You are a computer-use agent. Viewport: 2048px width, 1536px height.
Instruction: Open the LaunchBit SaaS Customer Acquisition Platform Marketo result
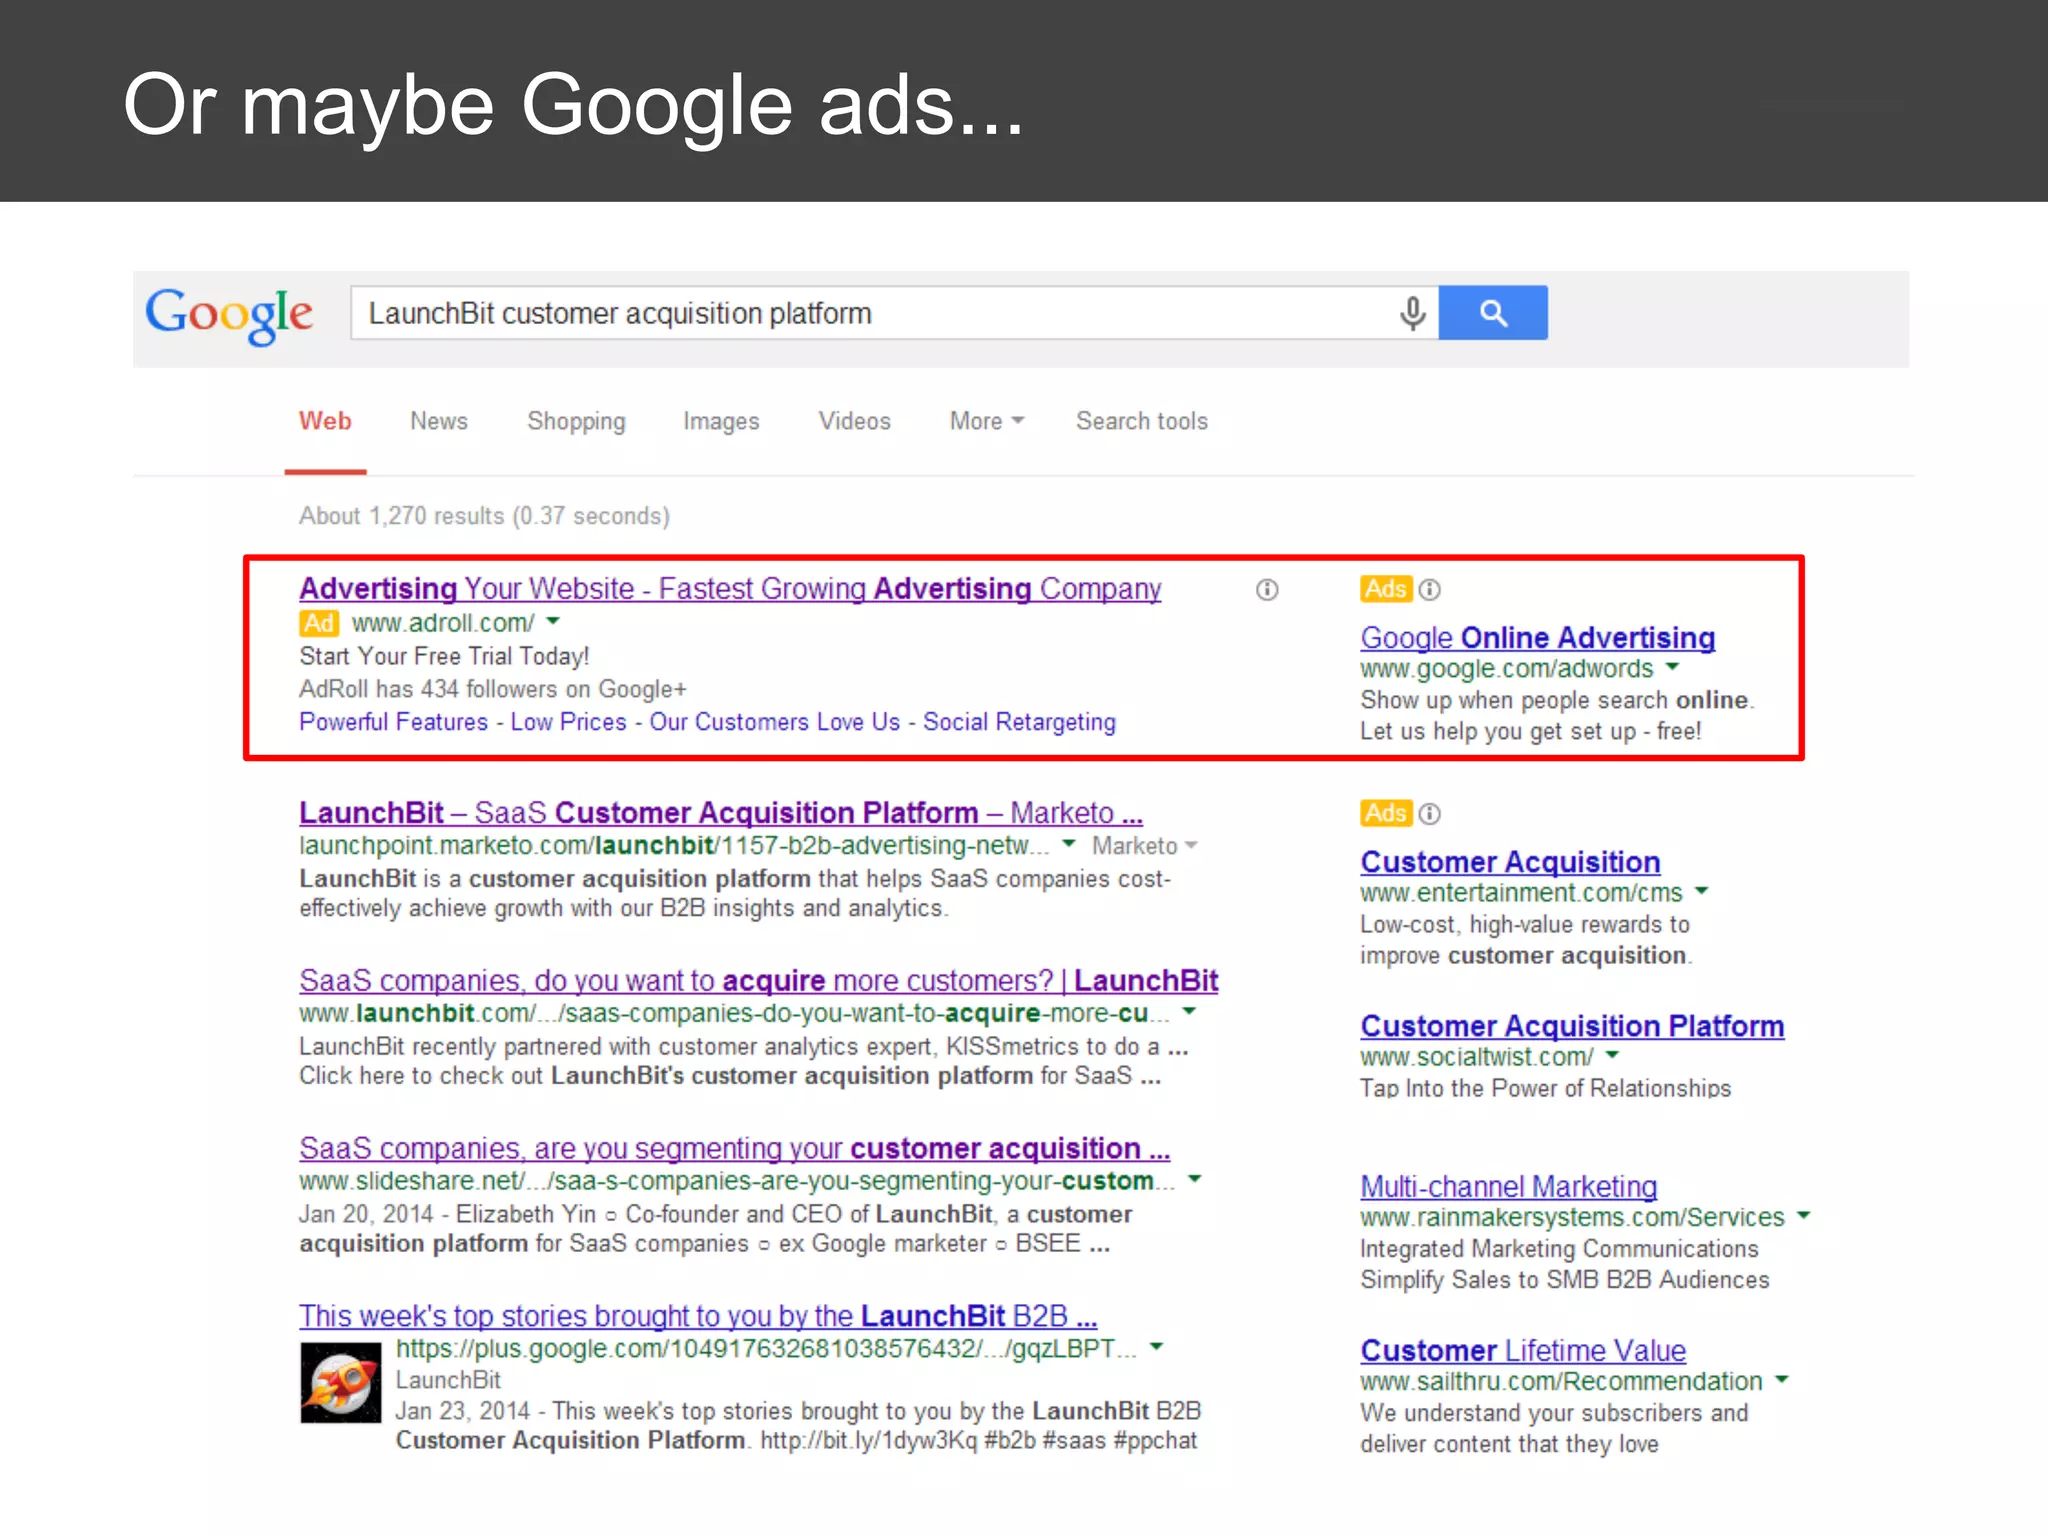click(x=721, y=812)
